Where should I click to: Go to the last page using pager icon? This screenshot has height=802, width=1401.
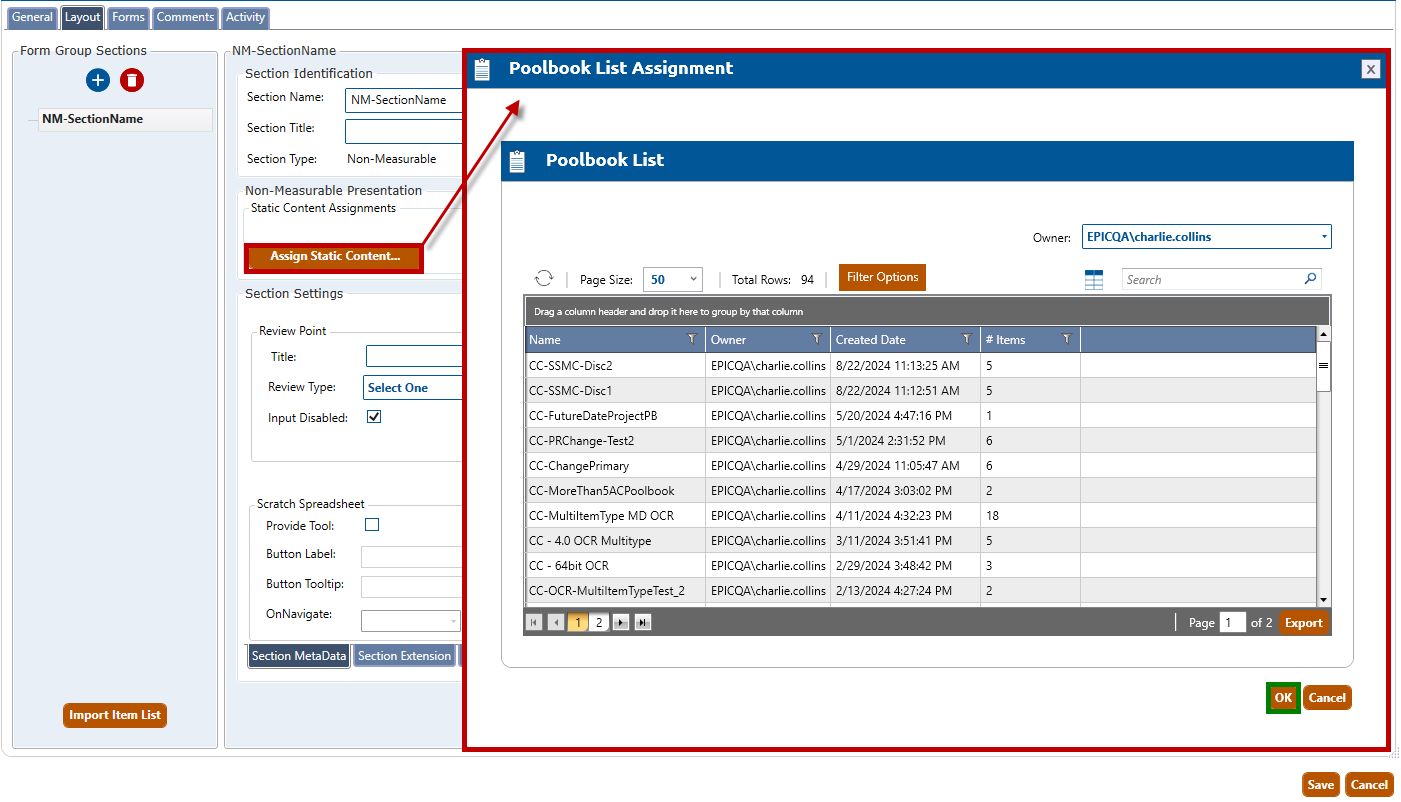(642, 623)
